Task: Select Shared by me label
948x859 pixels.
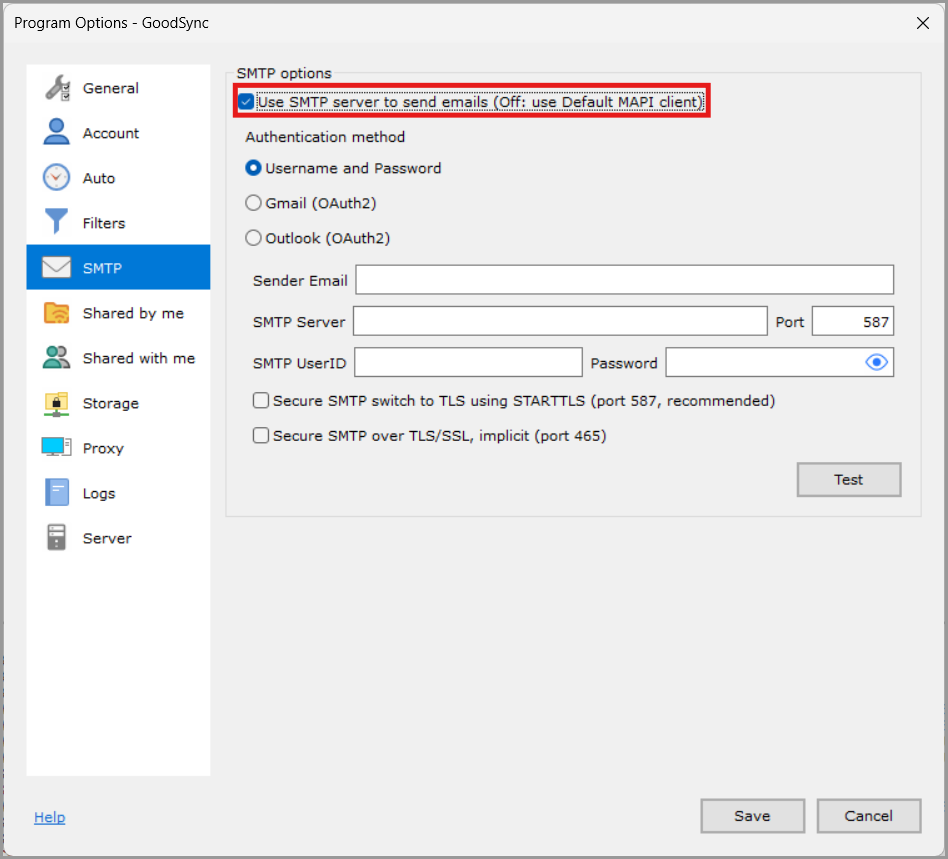Action: click(x=134, y=313)
